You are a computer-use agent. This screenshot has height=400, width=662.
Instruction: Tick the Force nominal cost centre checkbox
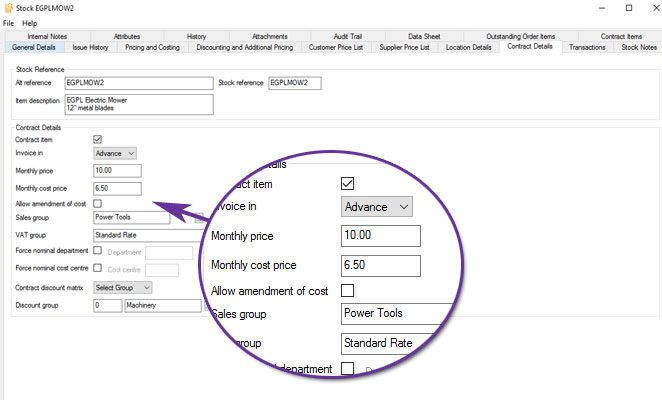pyautogui.click(x=97, y=267)
